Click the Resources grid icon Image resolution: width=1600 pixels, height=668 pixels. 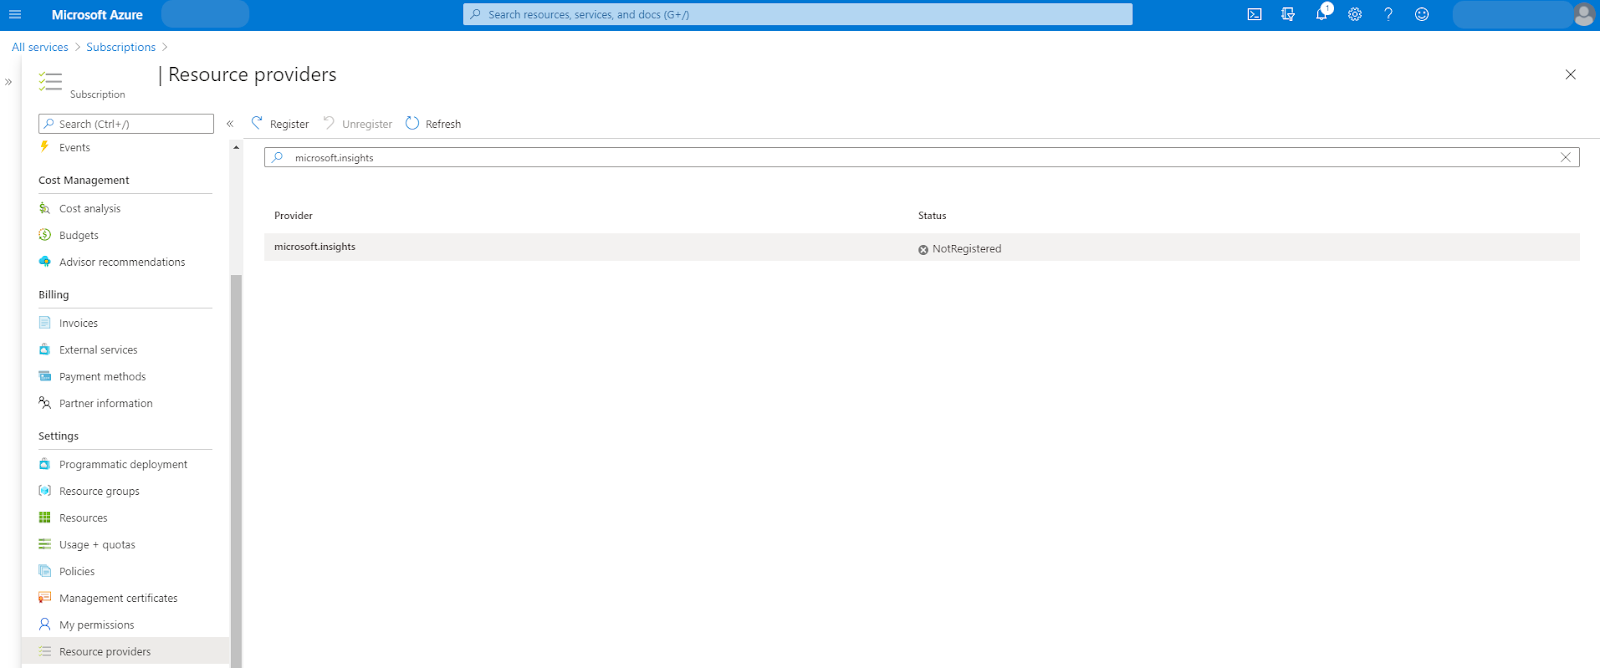[44, 517]
